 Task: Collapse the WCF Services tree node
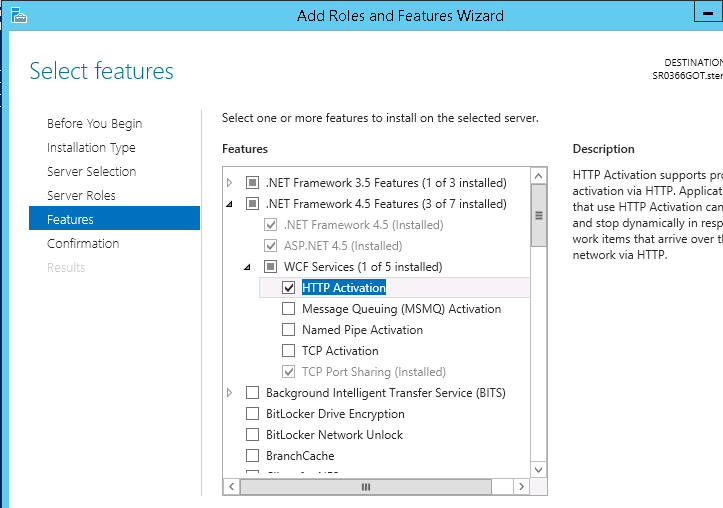[248, 267]
